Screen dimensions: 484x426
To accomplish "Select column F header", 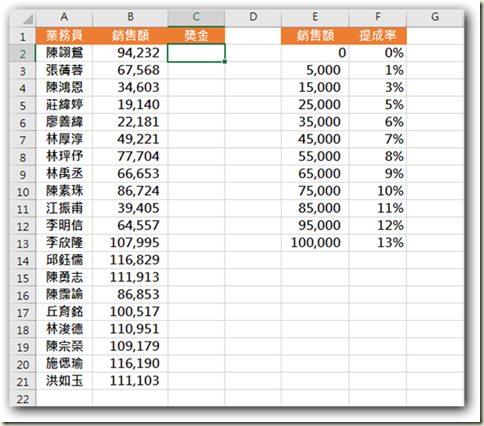I will [378, 18].
